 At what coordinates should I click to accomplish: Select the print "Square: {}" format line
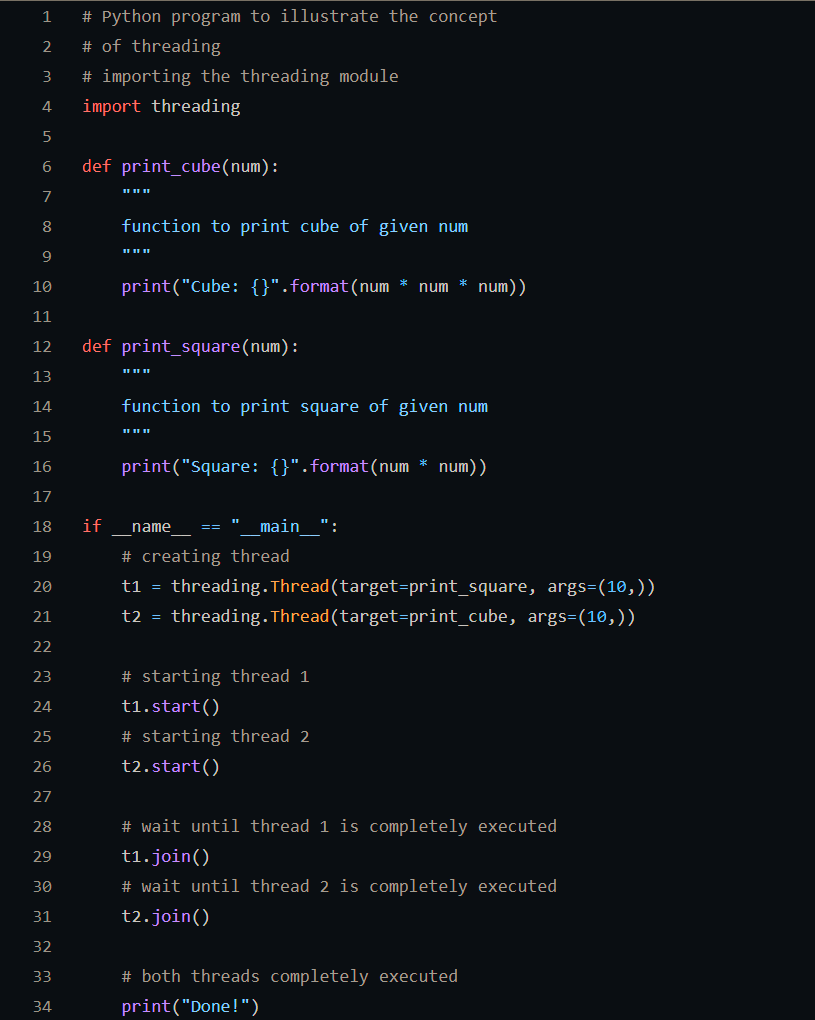tap(304, 466)
